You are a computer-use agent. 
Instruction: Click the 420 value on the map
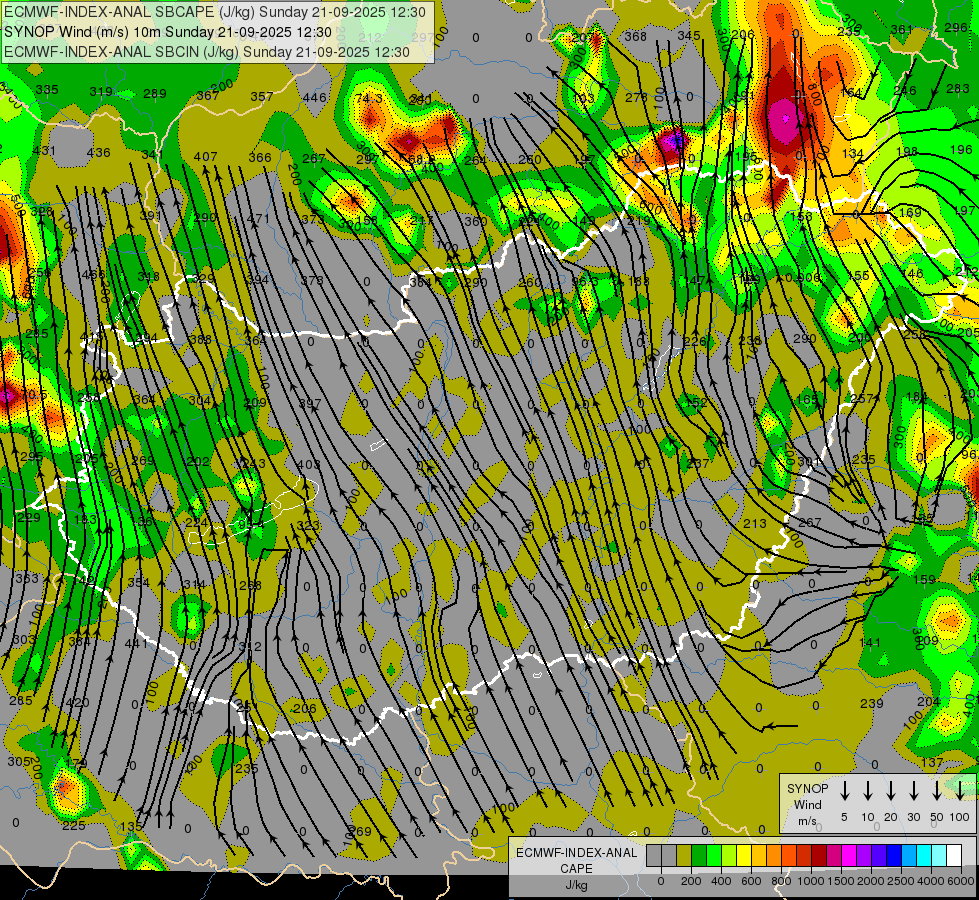point(77,703)
